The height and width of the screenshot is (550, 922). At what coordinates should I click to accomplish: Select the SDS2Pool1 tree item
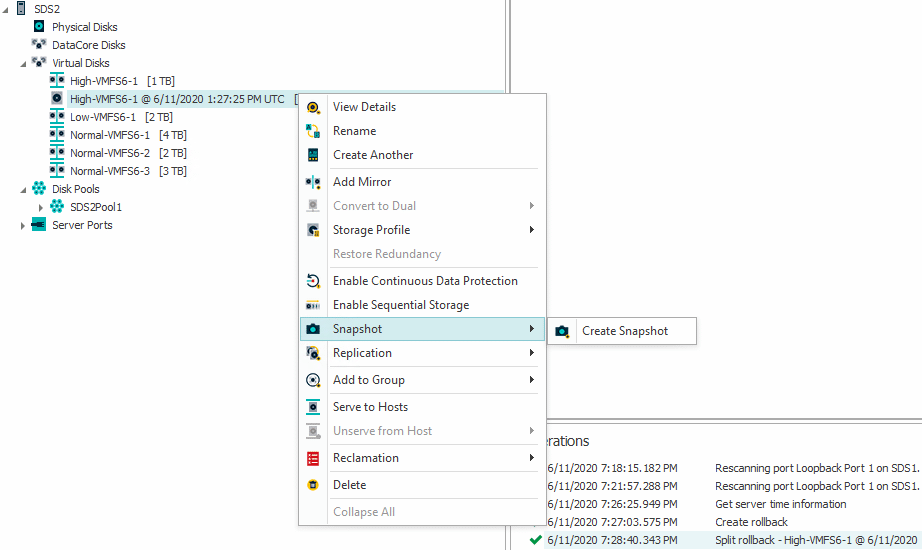[96, 207]
